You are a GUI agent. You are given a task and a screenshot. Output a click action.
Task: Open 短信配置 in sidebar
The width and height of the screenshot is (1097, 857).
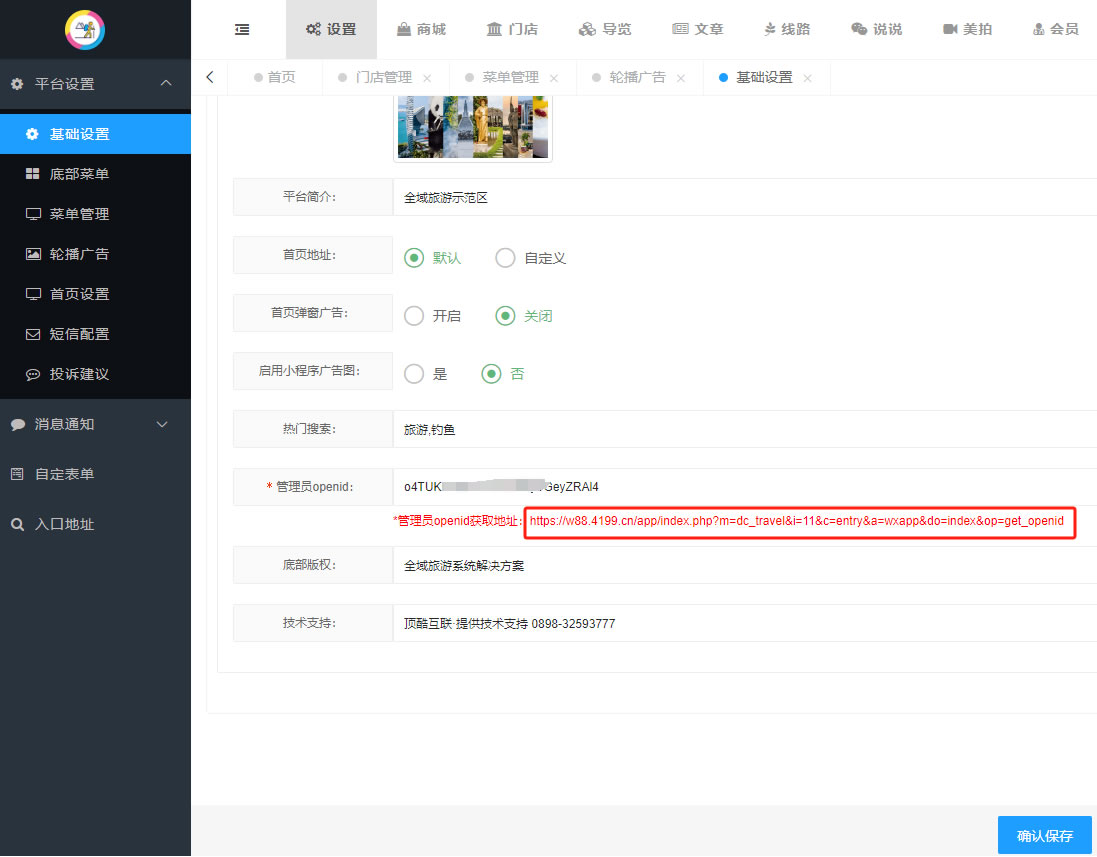point(95,334)
